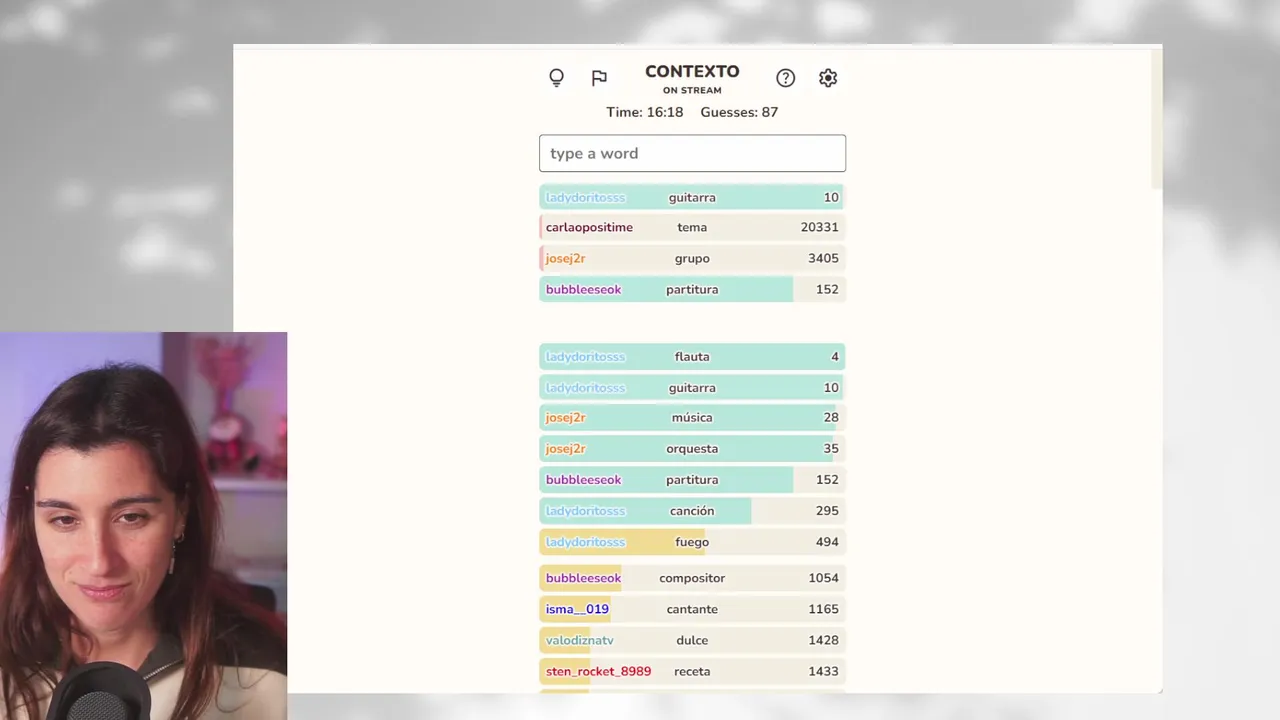Image resolution: width=1280 pixels, height=720 pixels.
Task: Click the lightbulb hint icon
Action: click(x=557, y=78)
